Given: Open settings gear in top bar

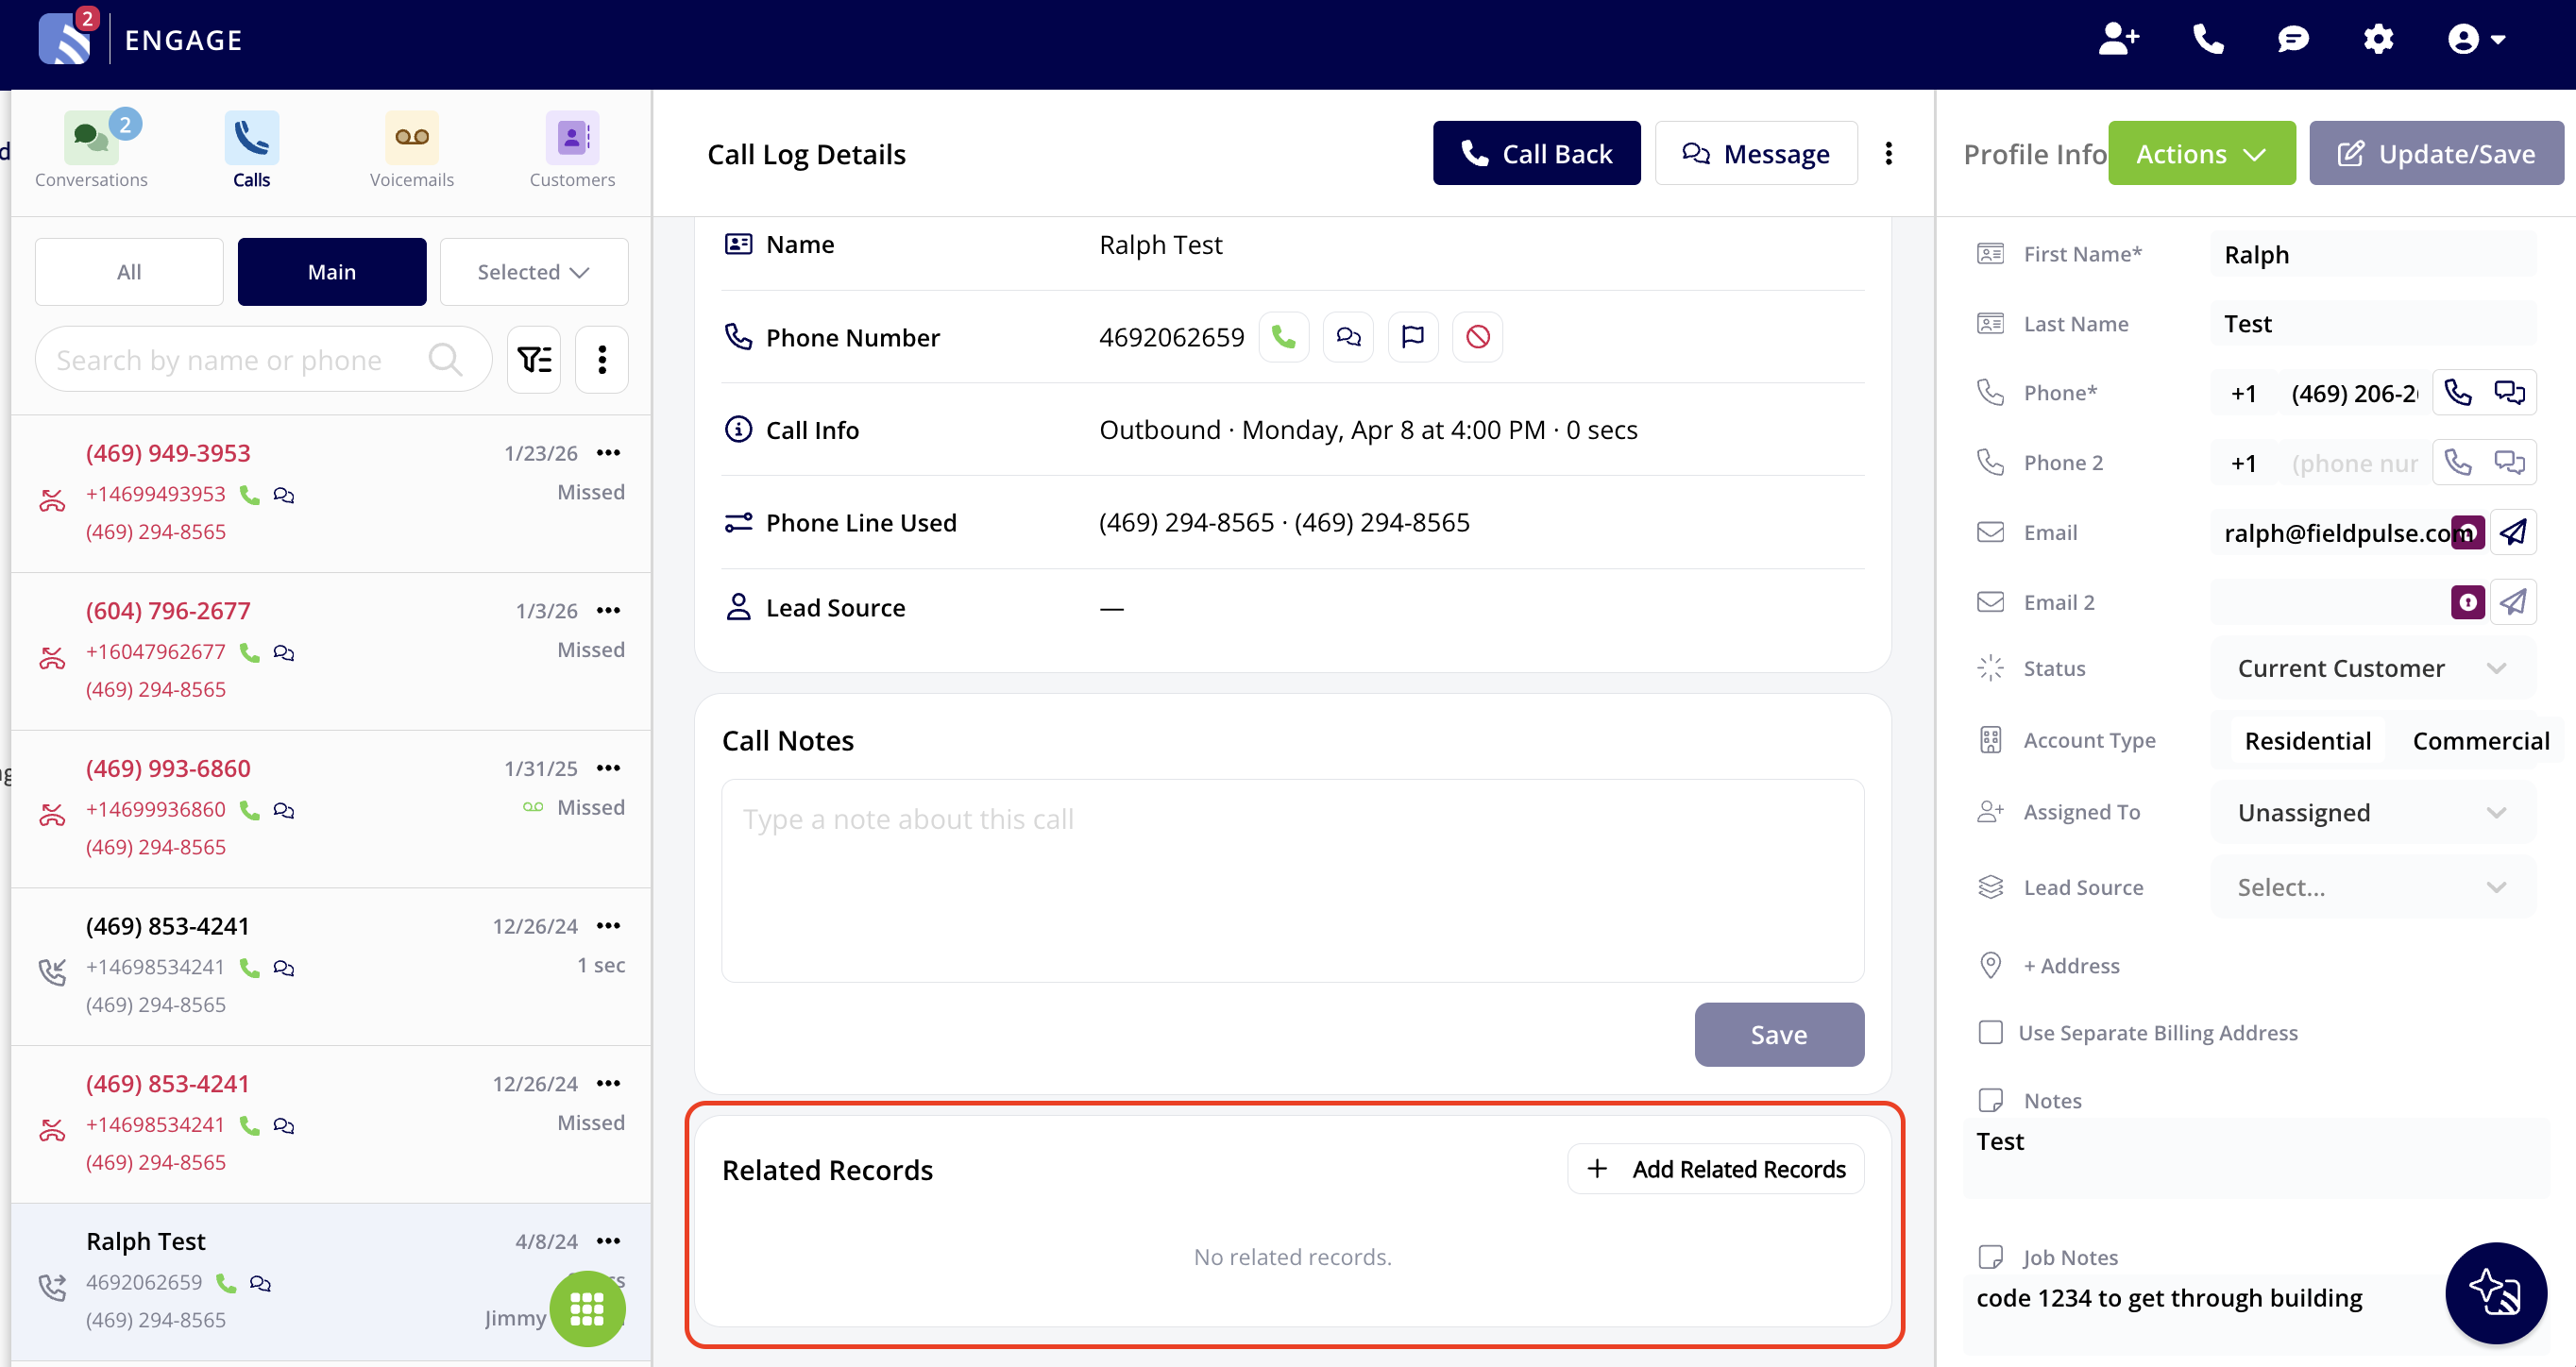Looking at the screenshot, I should [x=2378, y=40].
